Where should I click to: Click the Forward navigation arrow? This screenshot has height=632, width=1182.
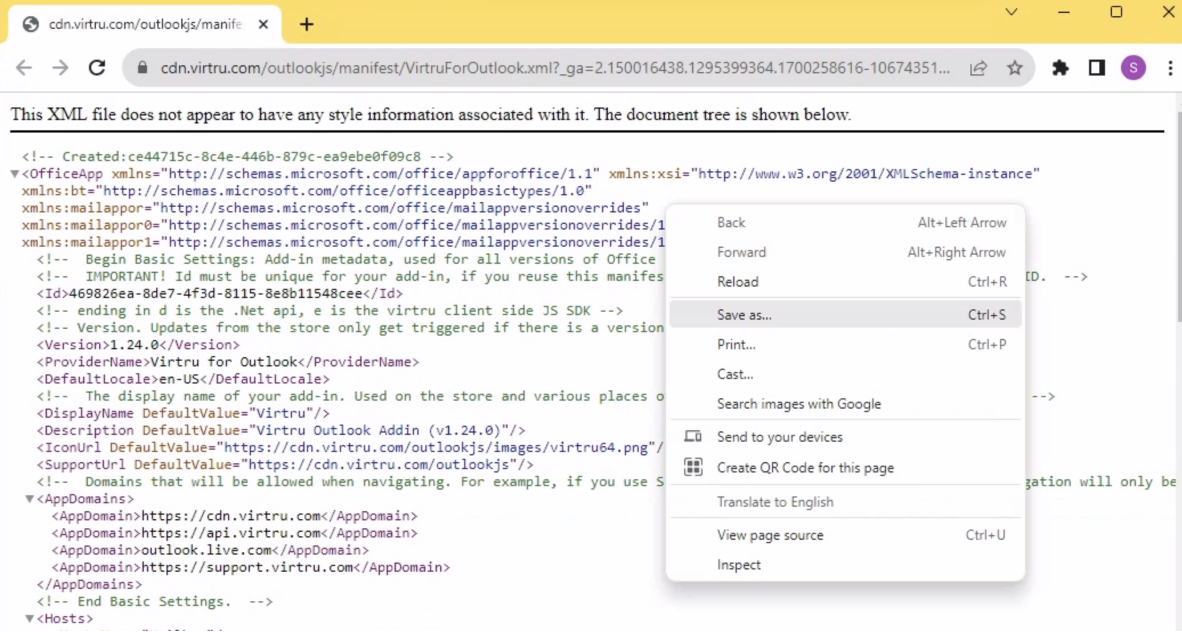(x=60, y=68)
